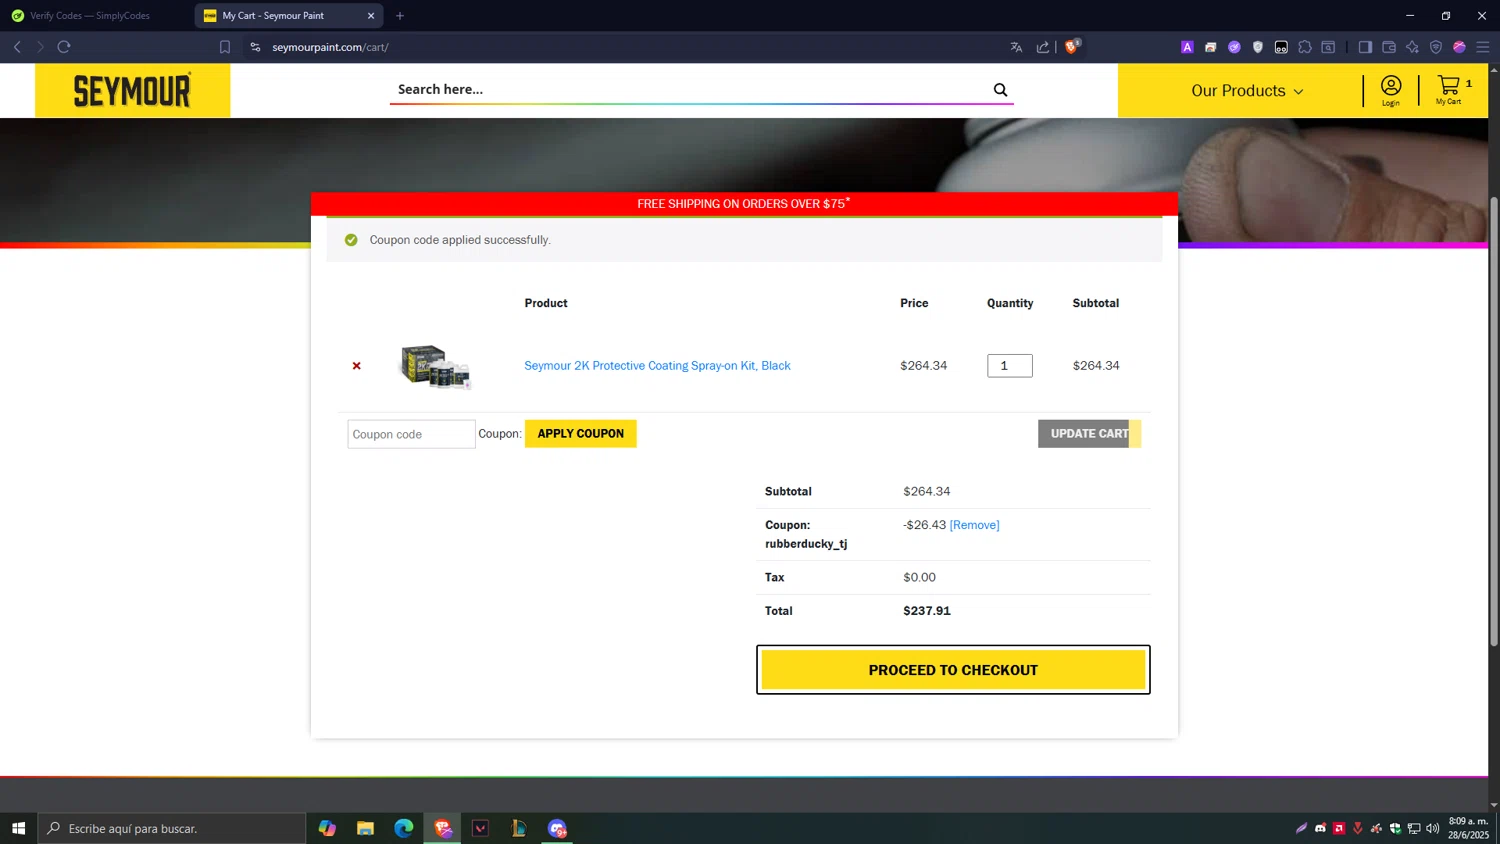Click the free shipping red banner
Image resolution: width=1500 pixels, height=844 pixels.
pos(744,204)
